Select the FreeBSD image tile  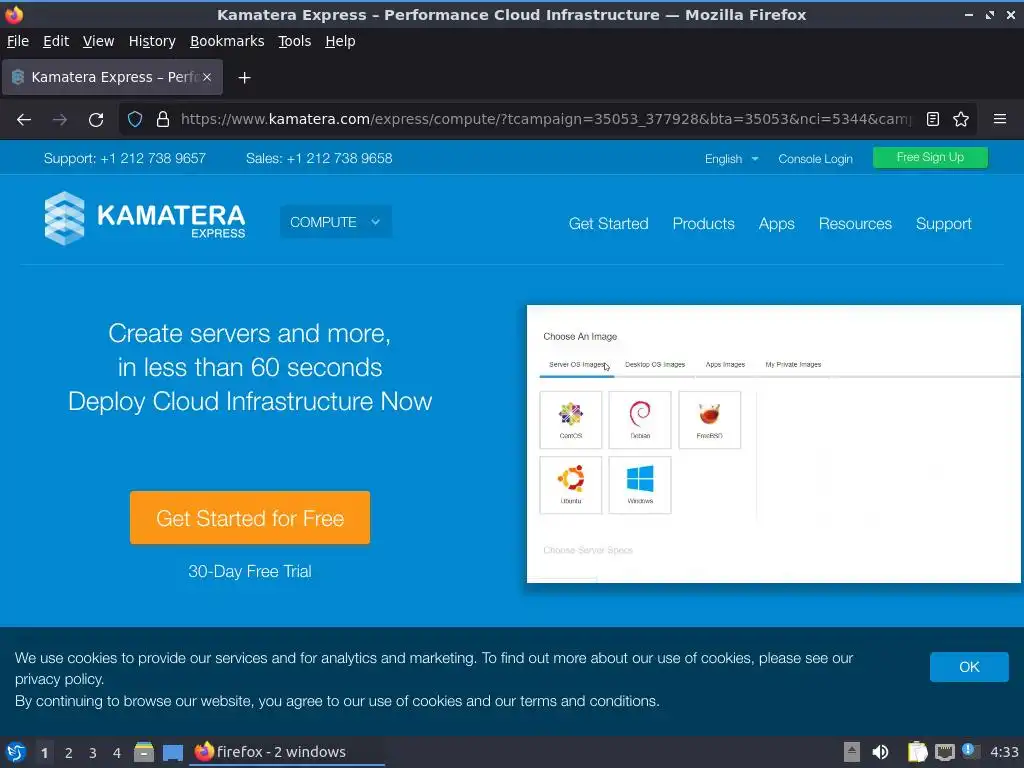coord(709,420)
